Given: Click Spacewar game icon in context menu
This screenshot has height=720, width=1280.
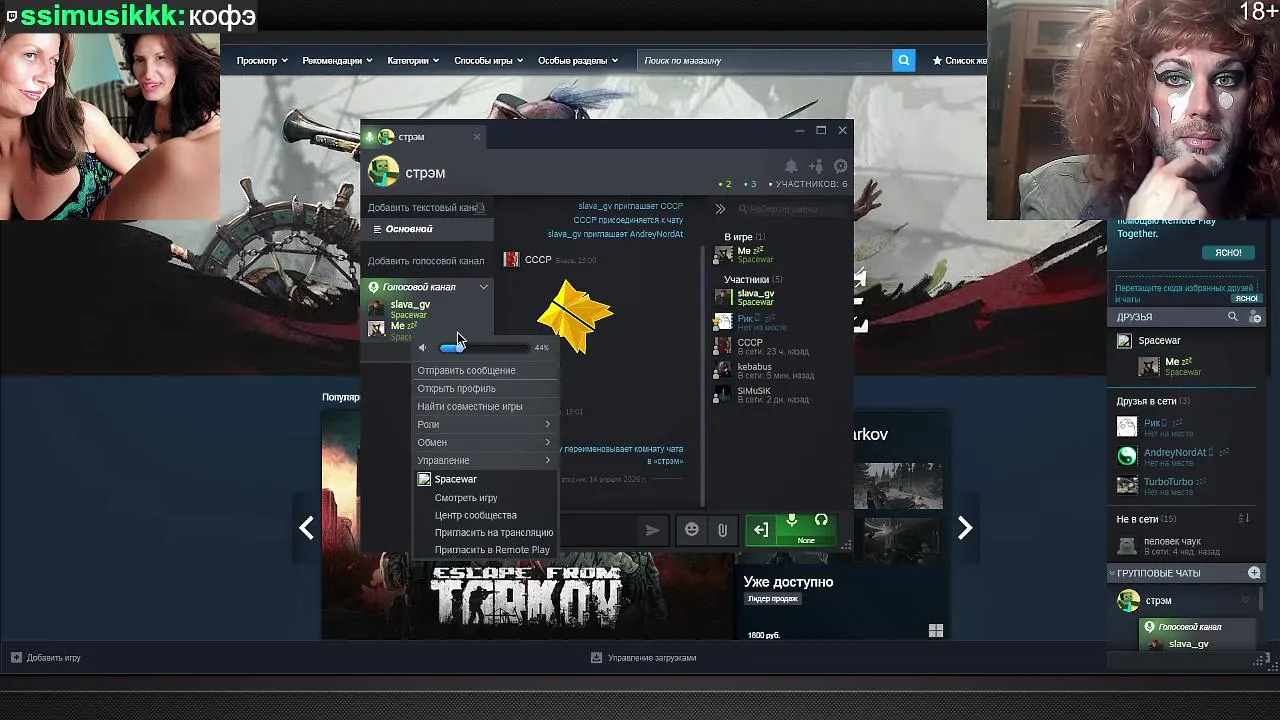Looking at the screenshot, I should pos(424,479).
